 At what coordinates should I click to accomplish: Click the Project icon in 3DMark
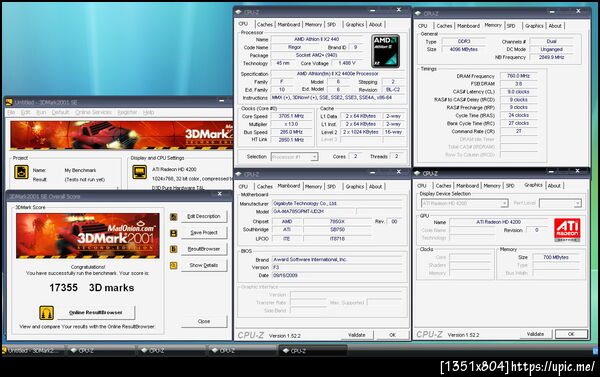(x=21, y=172)
